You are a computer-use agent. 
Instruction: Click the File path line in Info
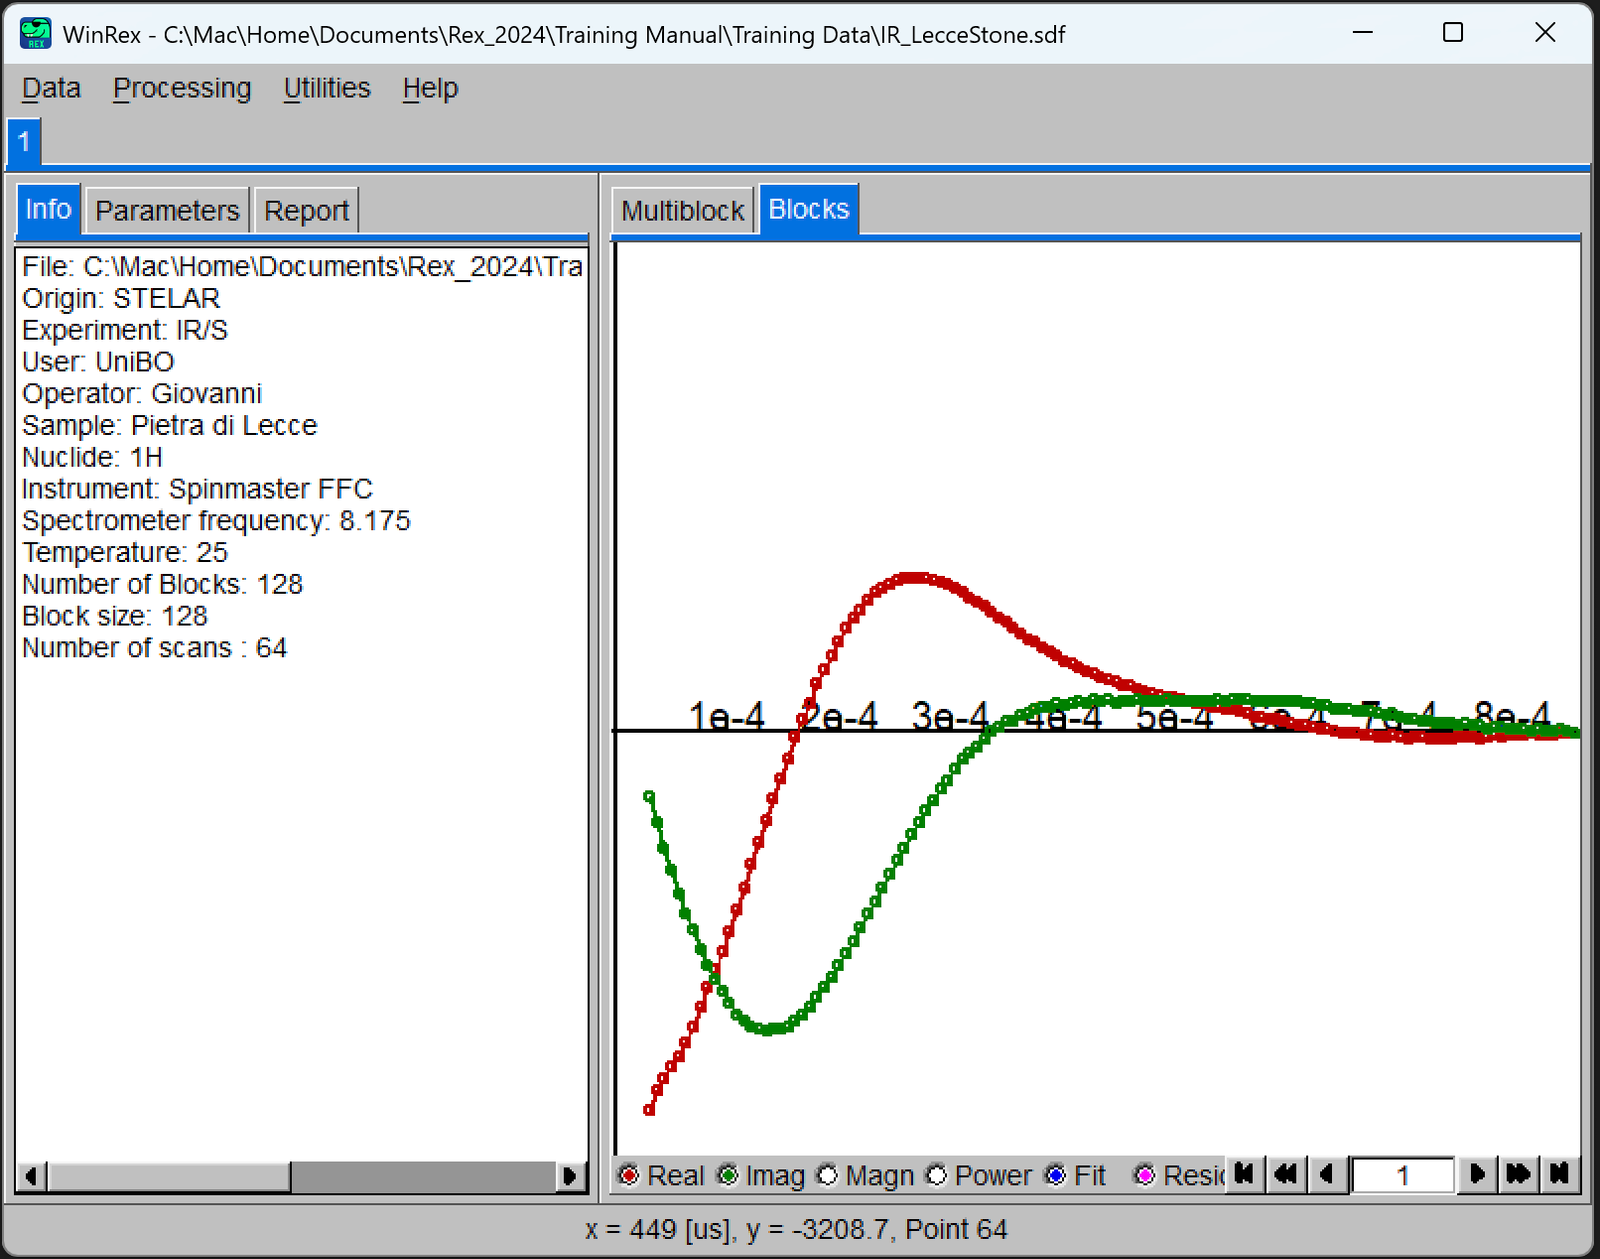click(302, 267)
